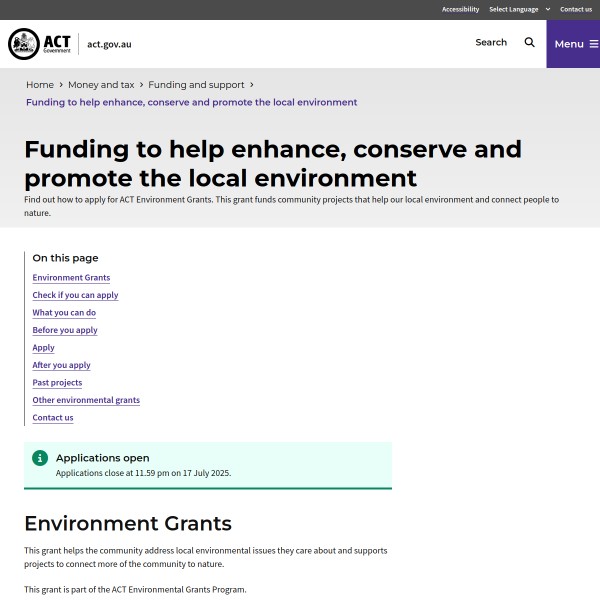The height and width of the screenshot is (600, 600).
Task: Jump to Check if you can apply
Action: [x=75, y=295]
